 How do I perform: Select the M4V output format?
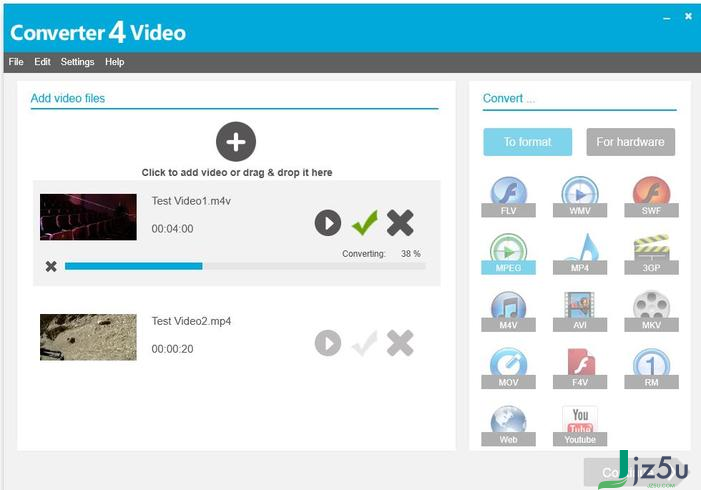(x=508, y=311)
